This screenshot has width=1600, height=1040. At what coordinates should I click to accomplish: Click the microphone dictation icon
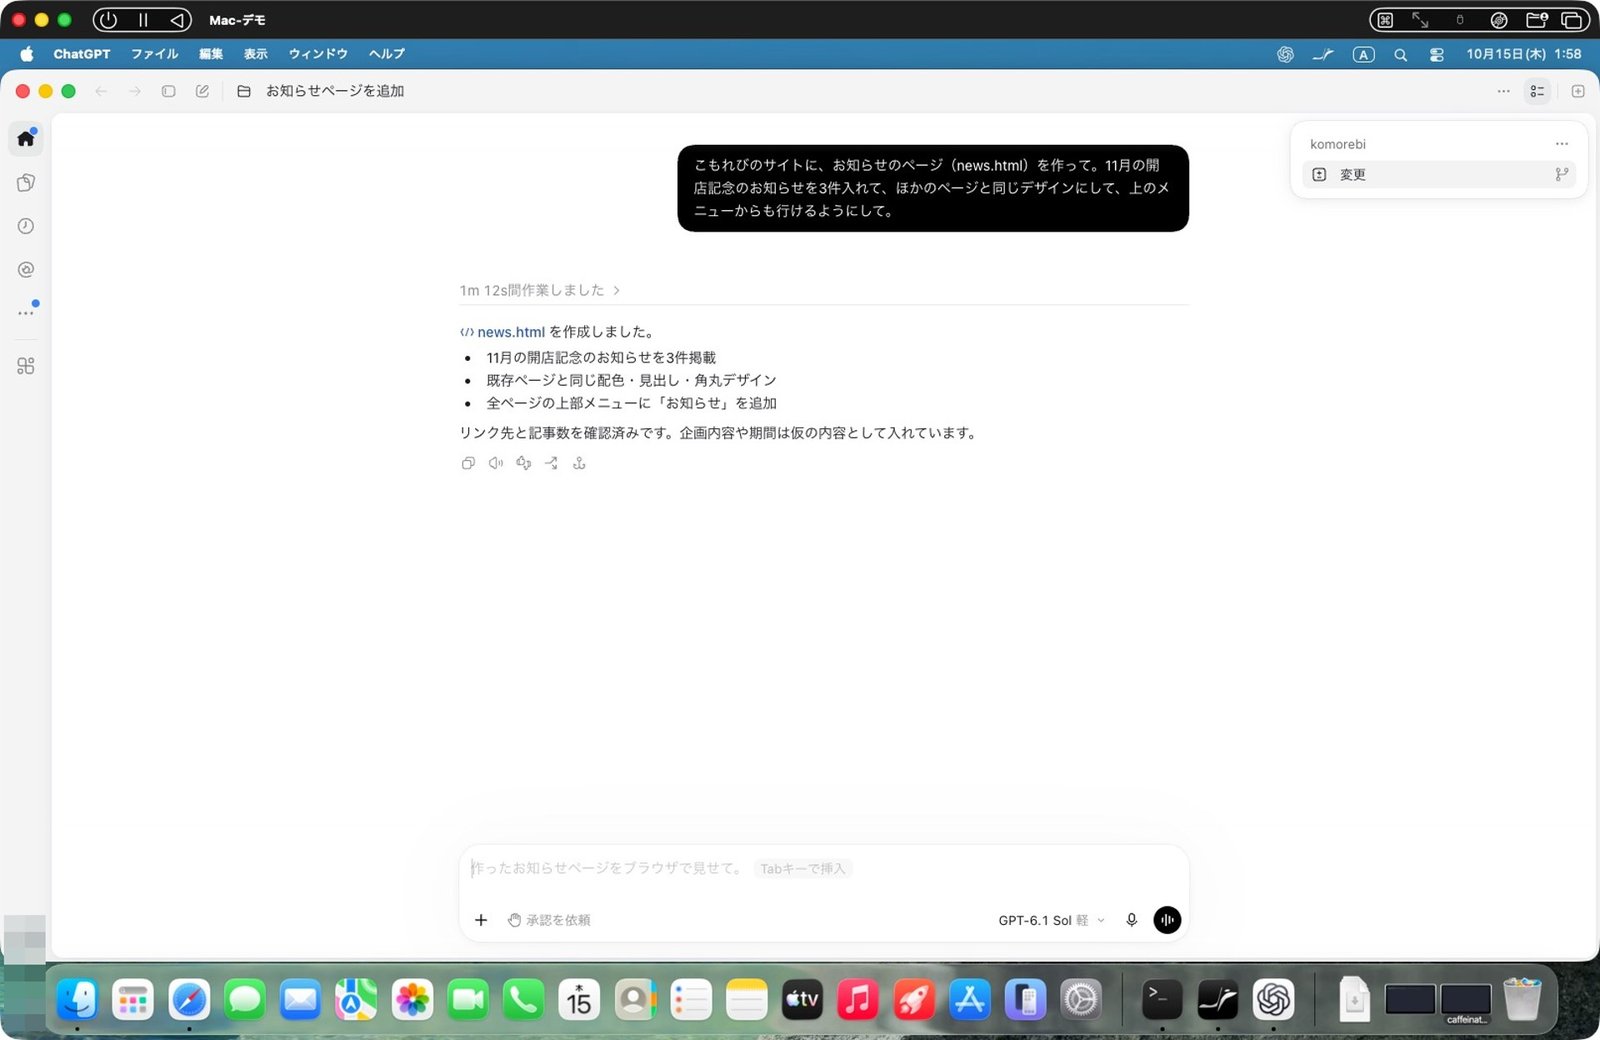point(1132,920)
